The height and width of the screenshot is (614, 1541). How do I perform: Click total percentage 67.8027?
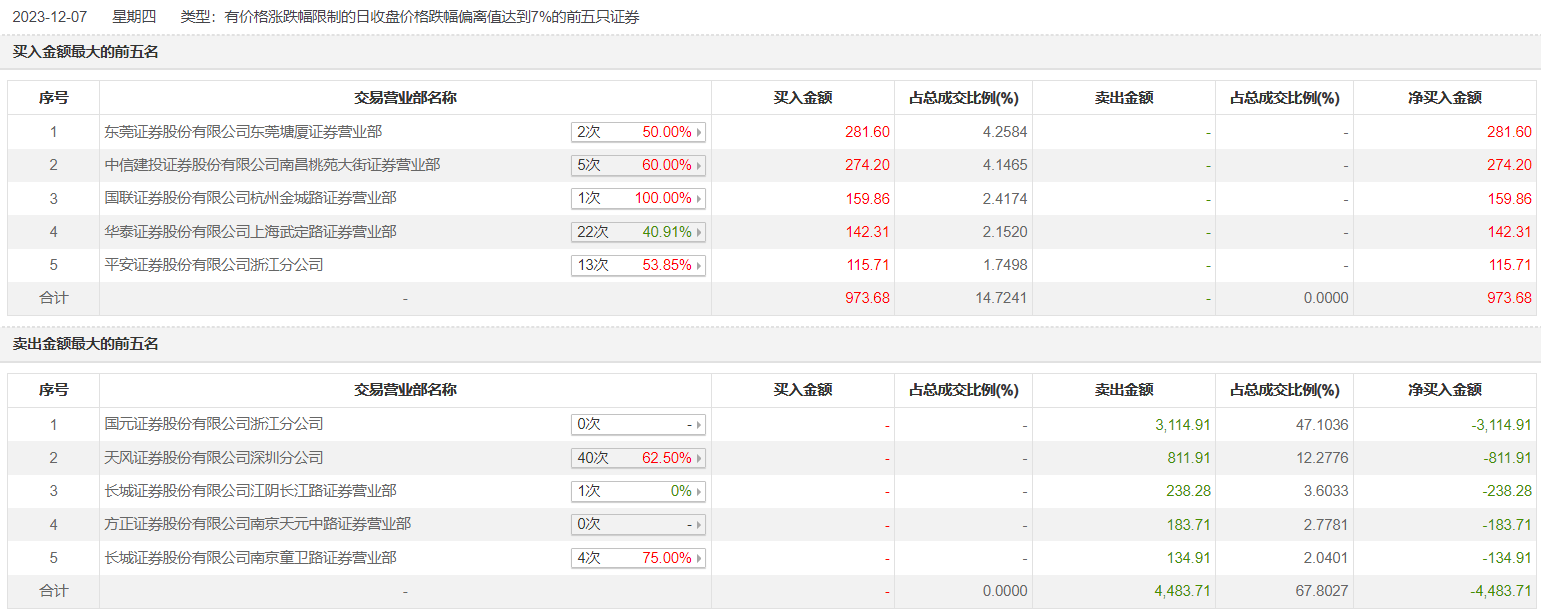1321,591
